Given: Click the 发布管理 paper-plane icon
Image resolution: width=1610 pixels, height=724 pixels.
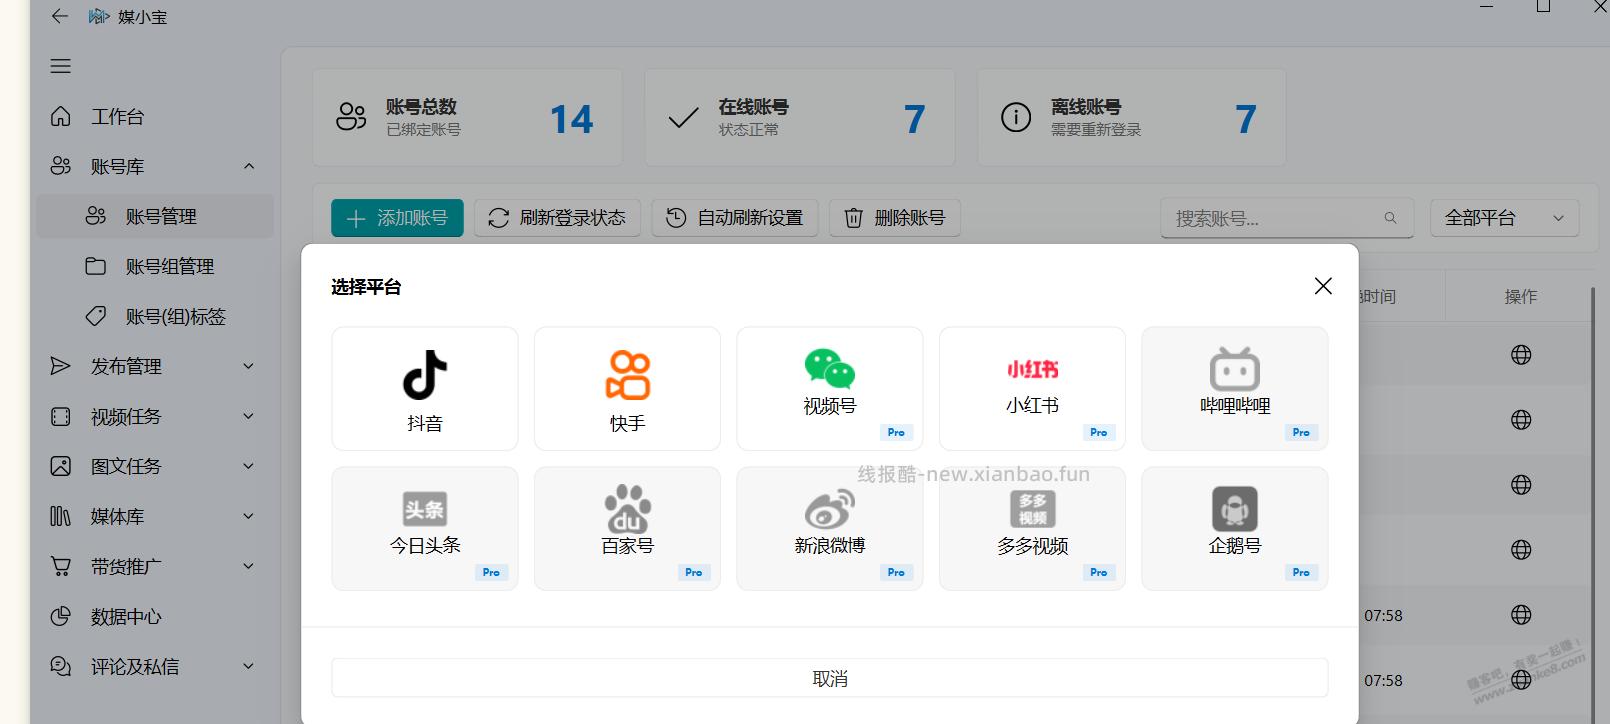Looking at the screenshot, I should click(x=61, y=366).
